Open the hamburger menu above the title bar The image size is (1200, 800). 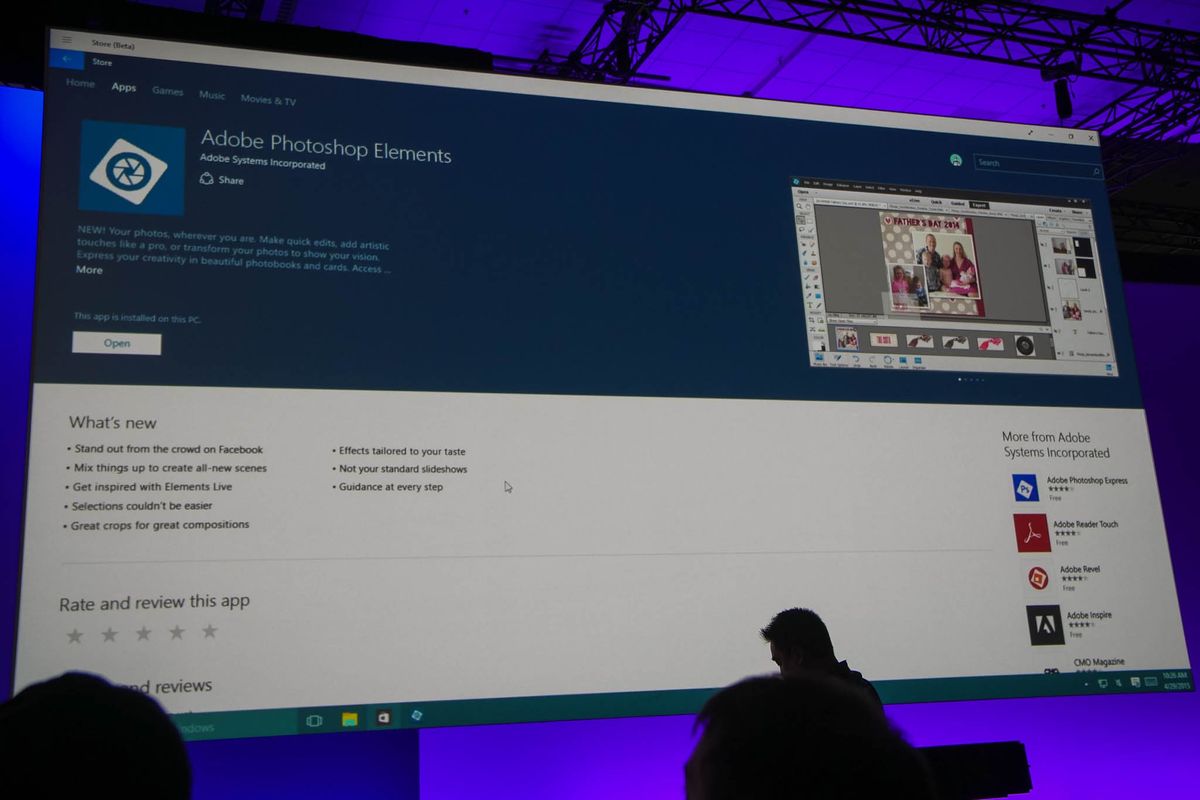coord(66,40)
